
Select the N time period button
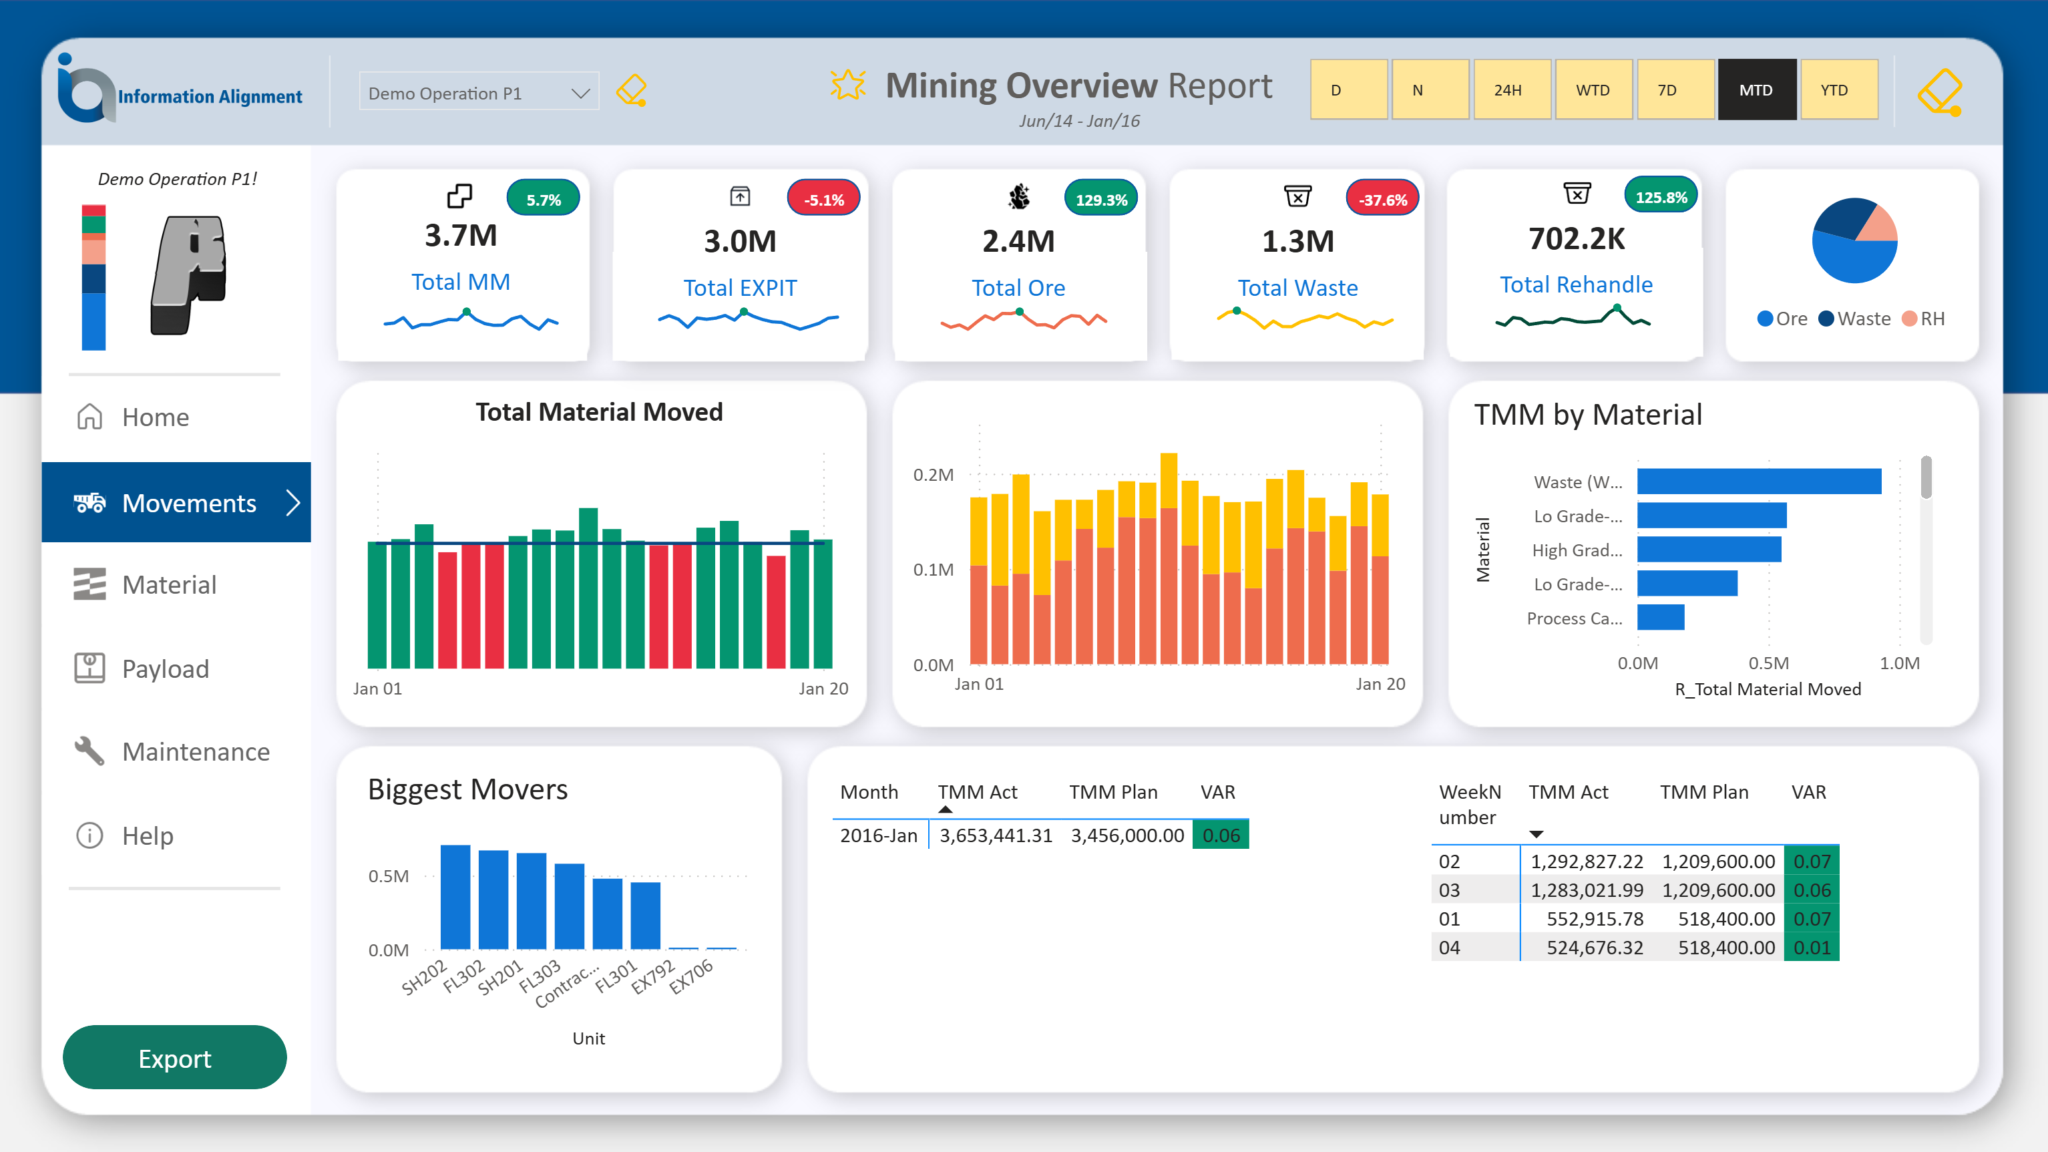coord(1430,90)
